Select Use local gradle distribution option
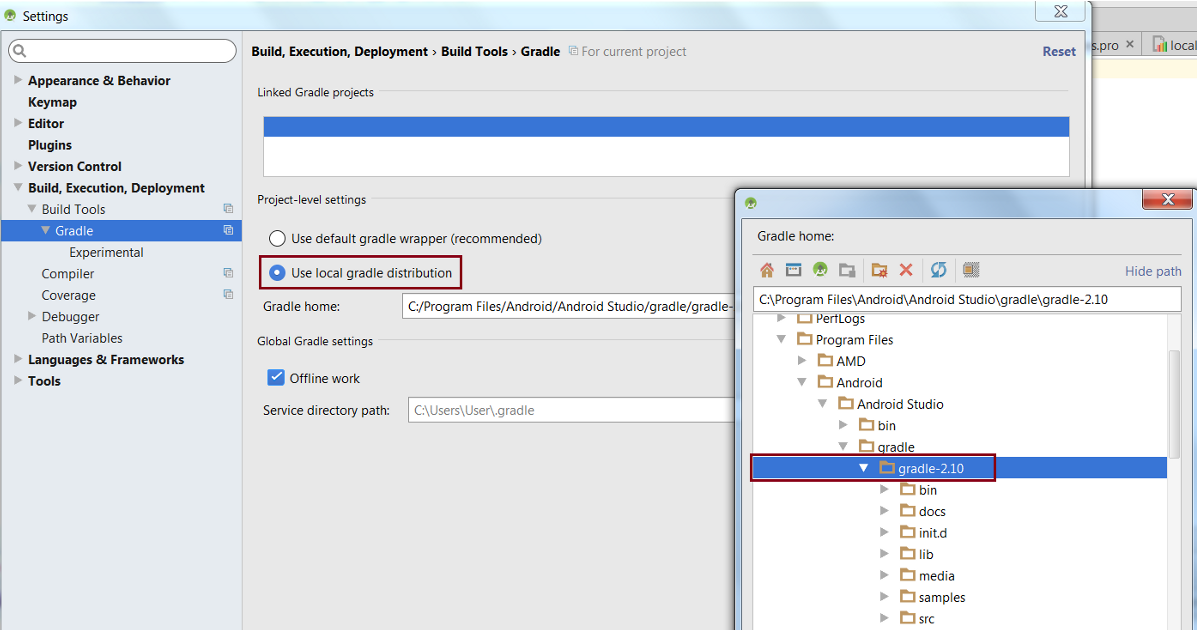1199x630 pixels. [278, 273]
